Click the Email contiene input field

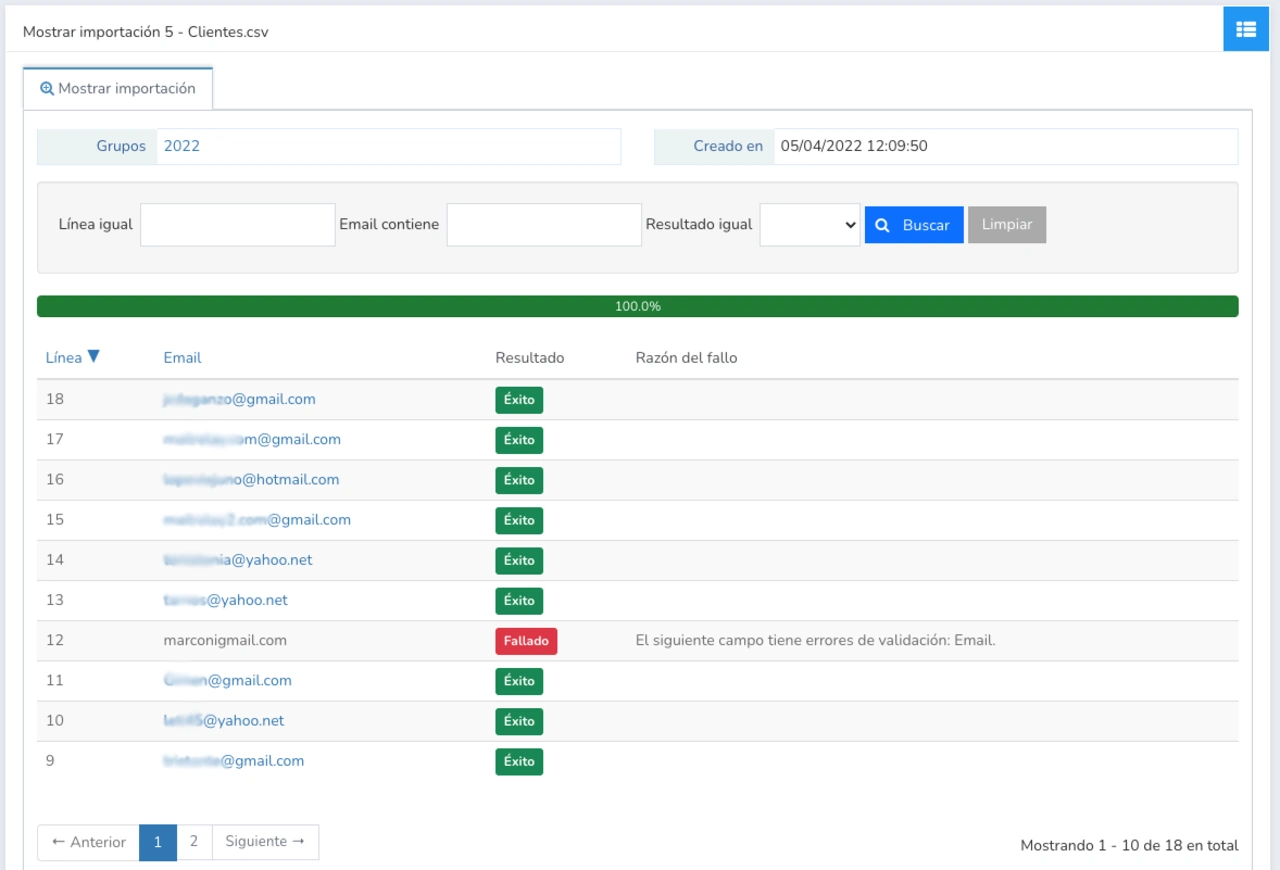pyautogui.click(x=544, y=225)
